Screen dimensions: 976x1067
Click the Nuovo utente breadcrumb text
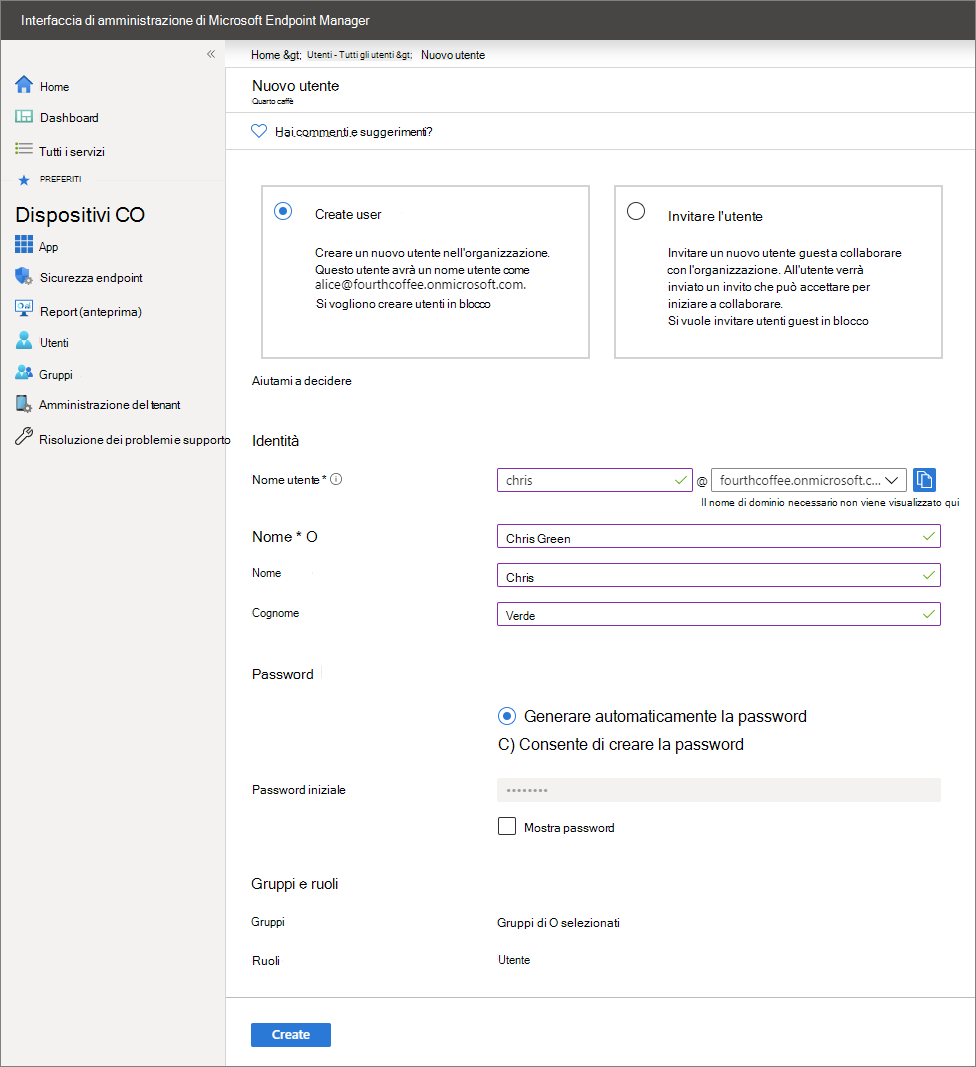[x=453, y=55]
